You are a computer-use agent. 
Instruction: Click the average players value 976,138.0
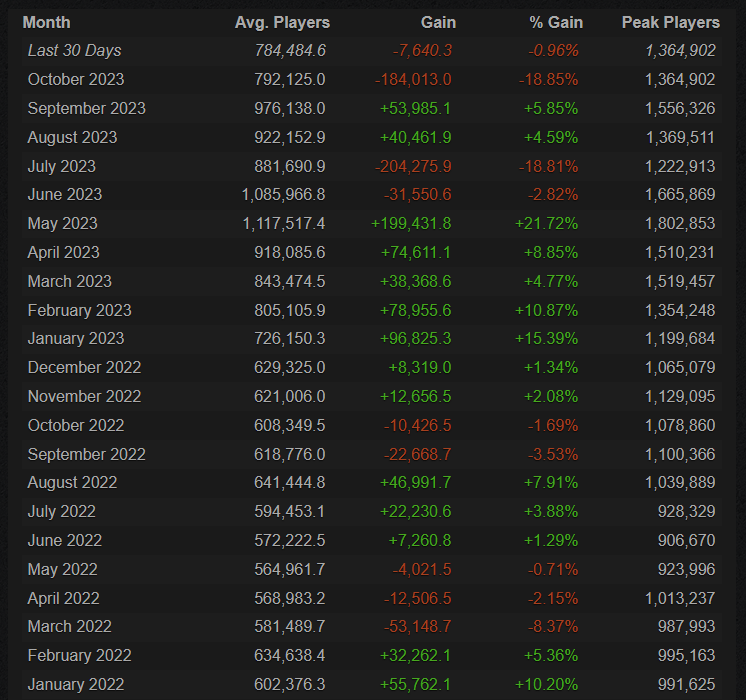tap(290, 108)
